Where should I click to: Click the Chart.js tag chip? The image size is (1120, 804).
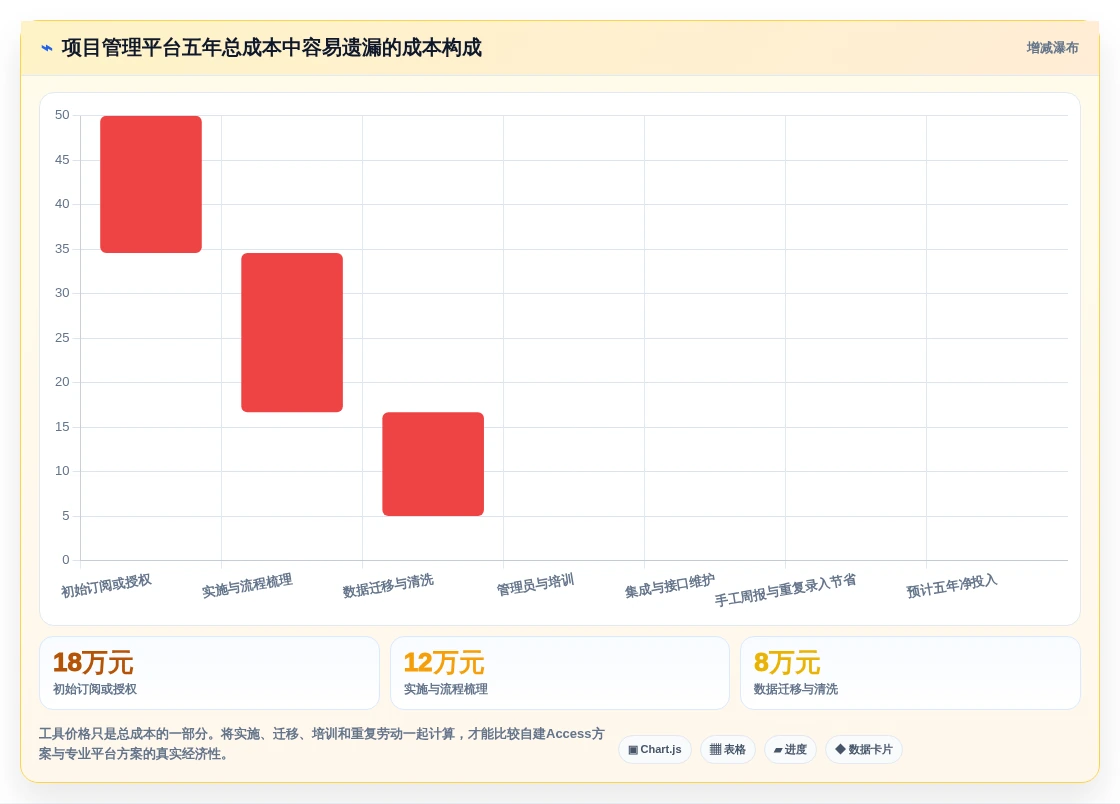click(654, 749)
